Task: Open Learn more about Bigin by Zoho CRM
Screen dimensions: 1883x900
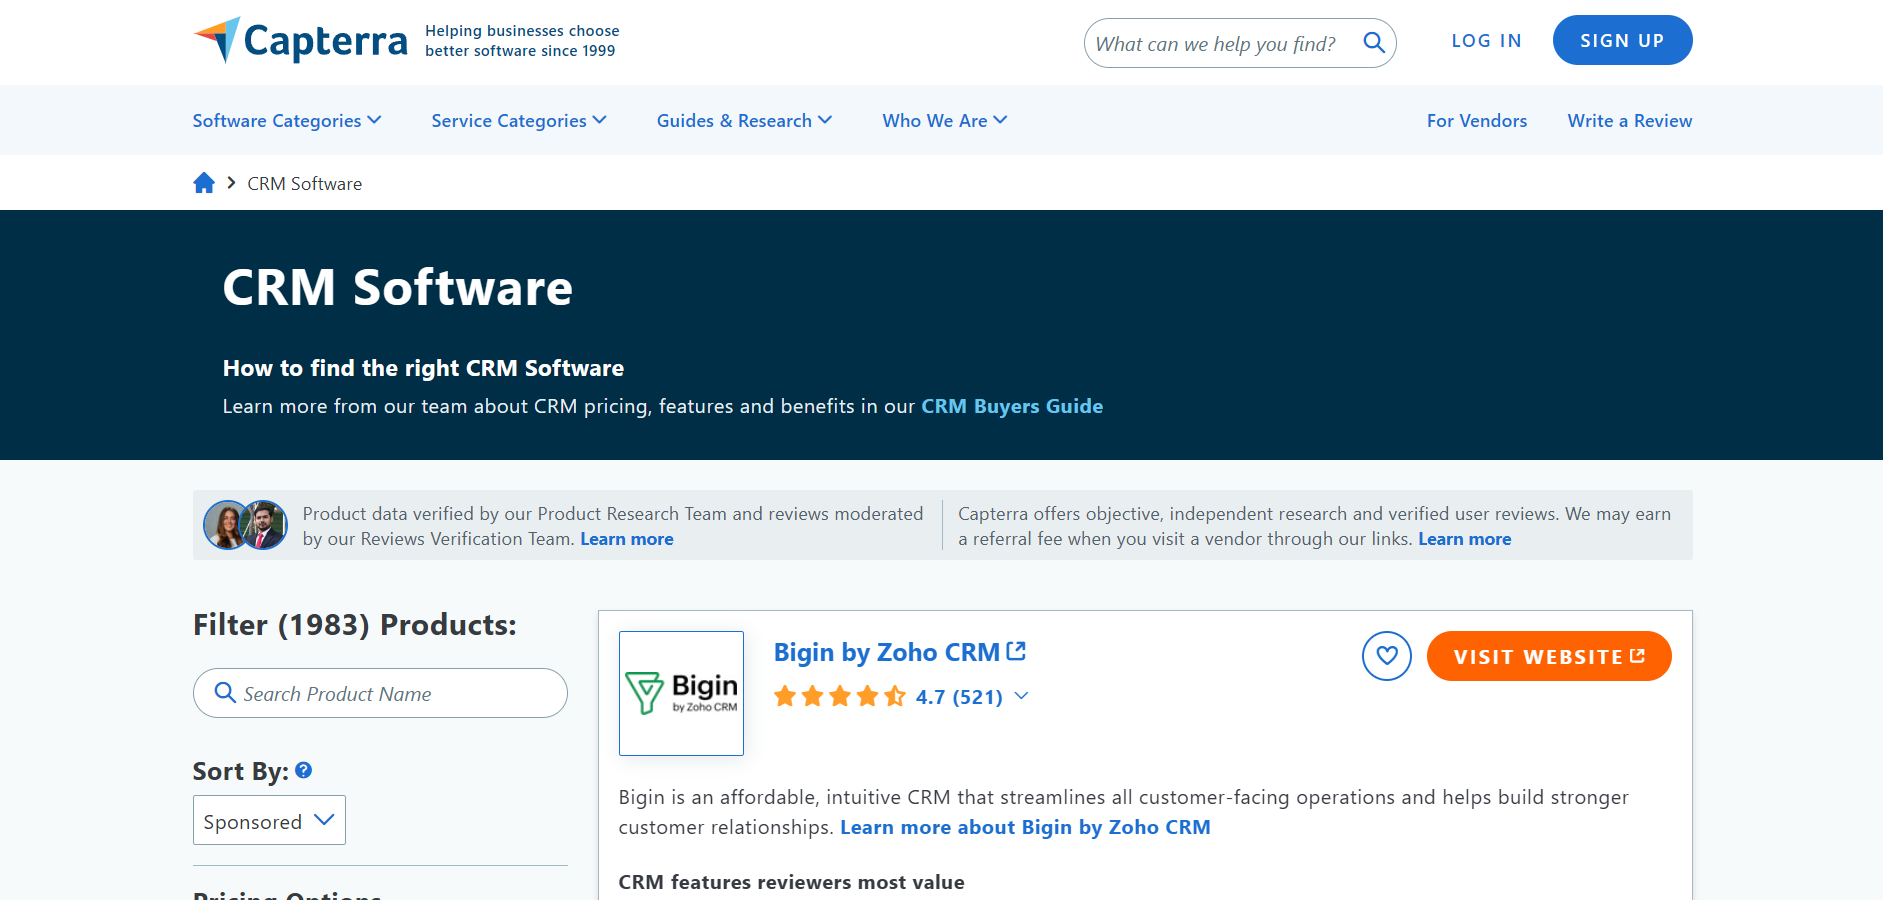Action: click(1025, 827)
